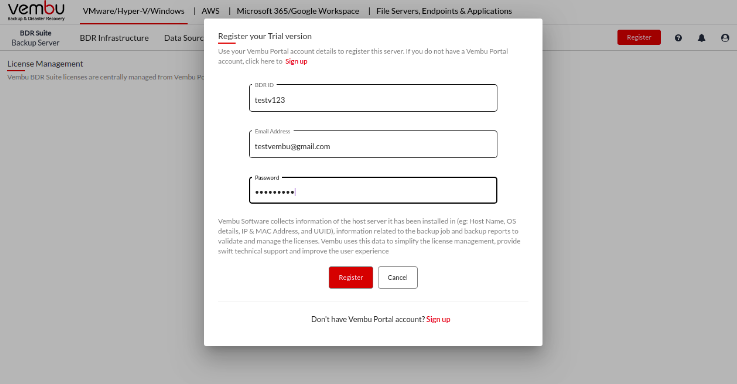Click 'Register your Trial version' dialog title
The width and height of the screenshot is (737, 384).
coord(265,36)
